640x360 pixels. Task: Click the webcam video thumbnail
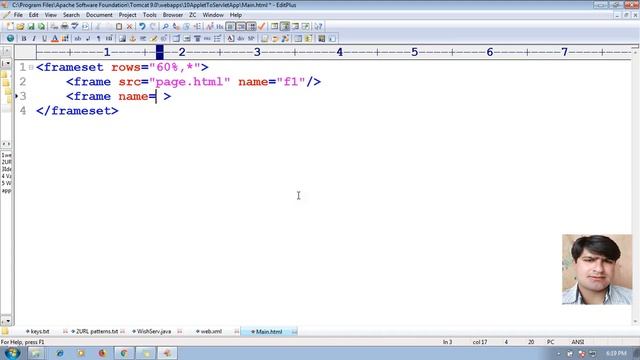click(597, 269)
